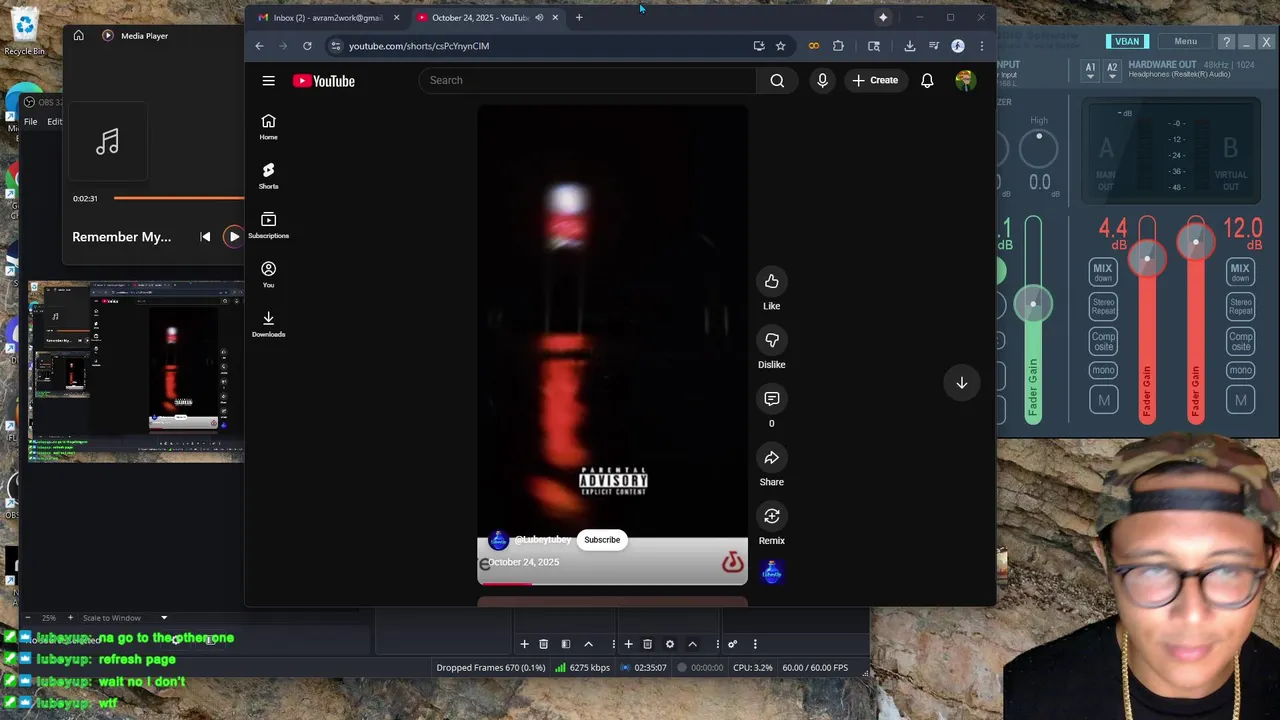
Task: Open Subscriptions in the YouTube sidebar
Action: (x=268, y=225)
